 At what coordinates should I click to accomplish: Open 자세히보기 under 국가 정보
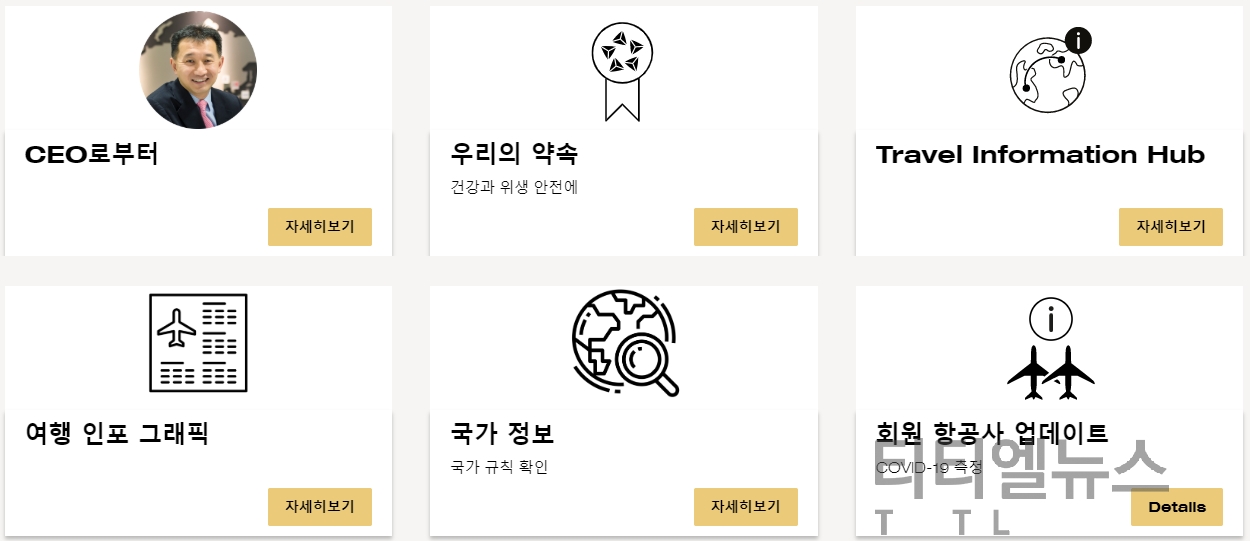(x=746, y=507)
